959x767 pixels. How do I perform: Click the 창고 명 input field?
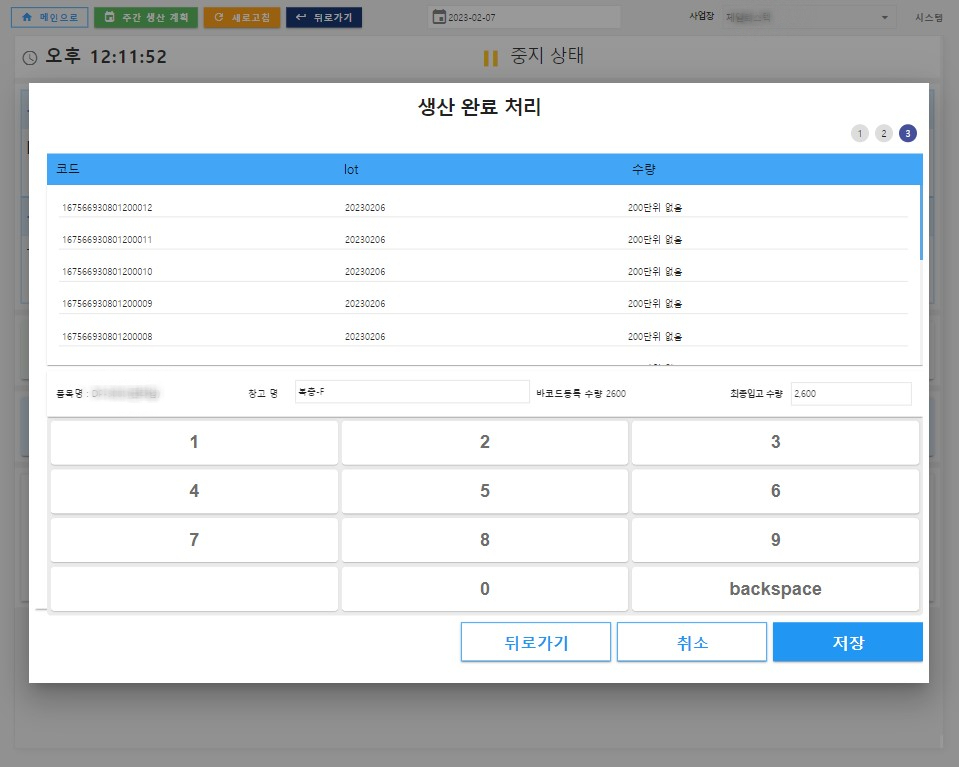point(412,392)
